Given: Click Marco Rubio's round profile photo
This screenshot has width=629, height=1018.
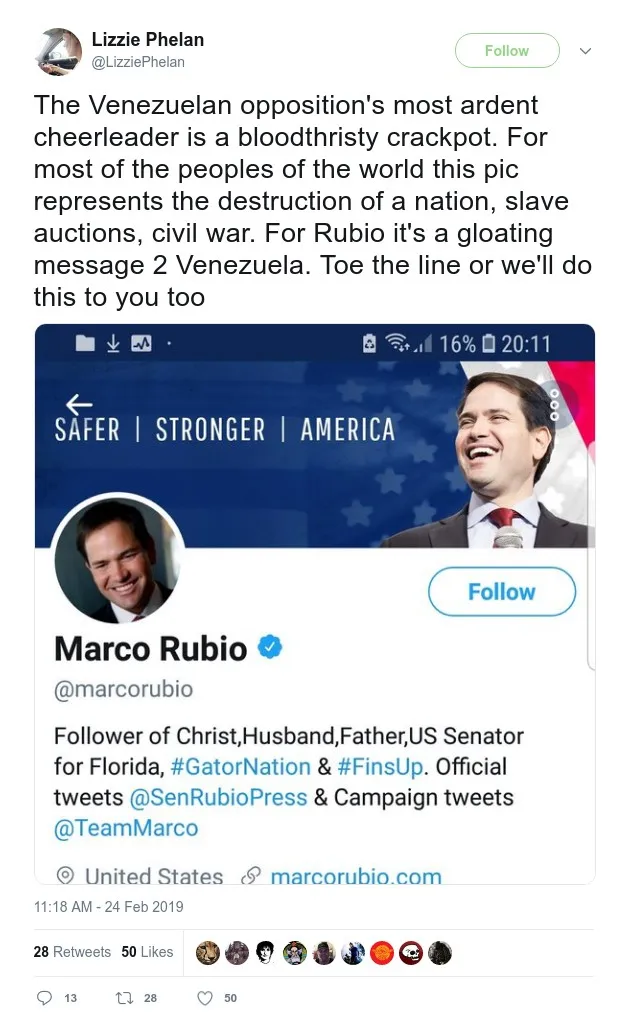Looking at the screenshot, I should pyautogui.click(x=118, y=559).
